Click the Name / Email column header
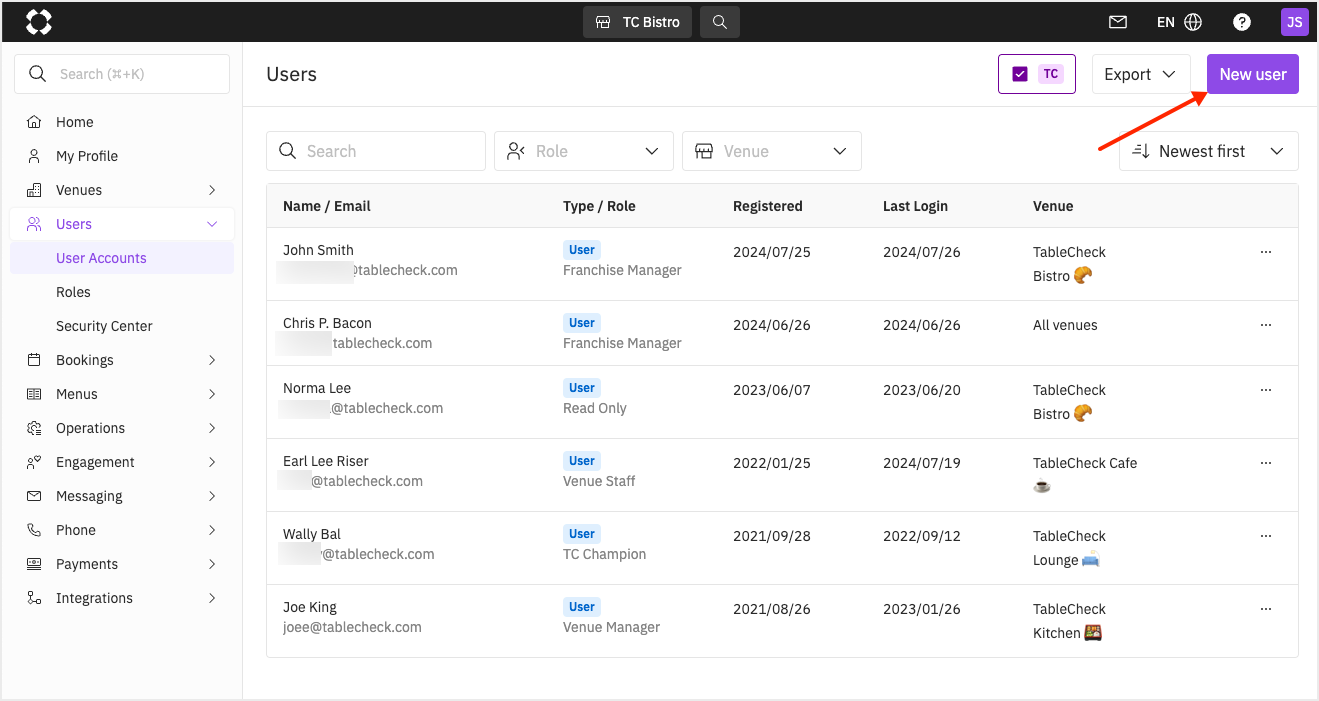 pyautogui.click(x=327, y=206)
